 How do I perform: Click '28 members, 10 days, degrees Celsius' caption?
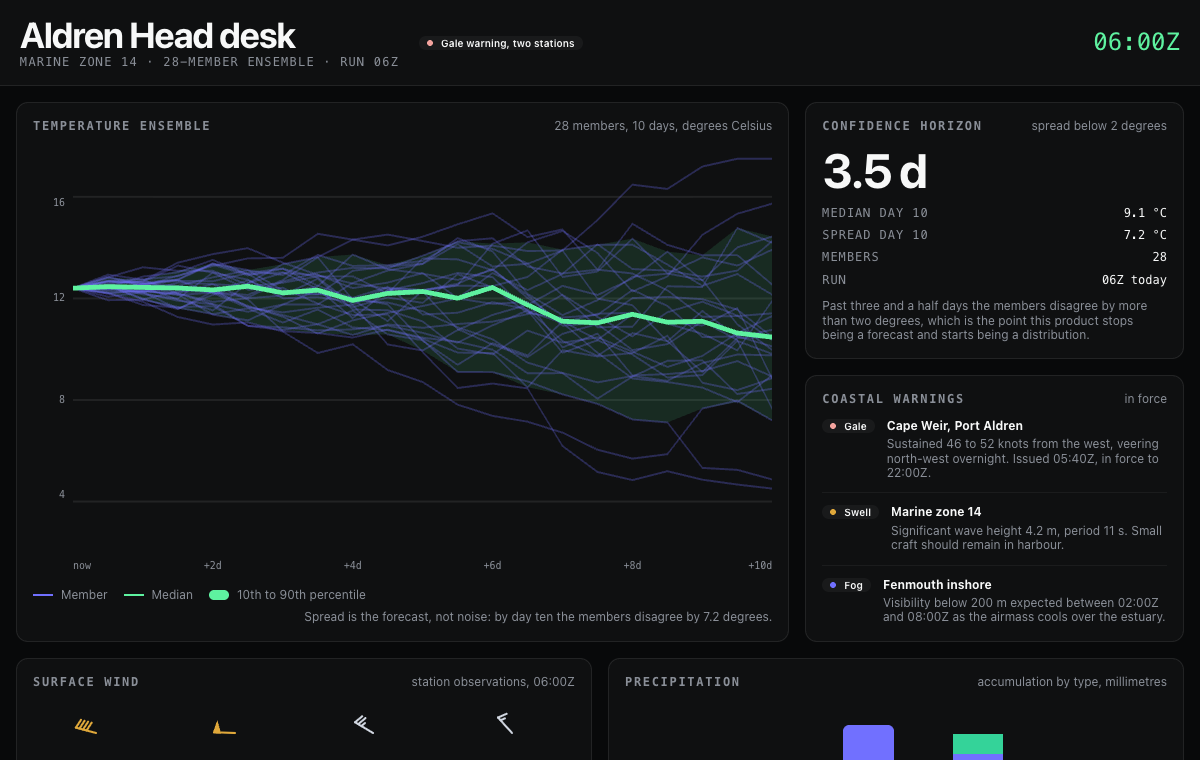[663, 126]
